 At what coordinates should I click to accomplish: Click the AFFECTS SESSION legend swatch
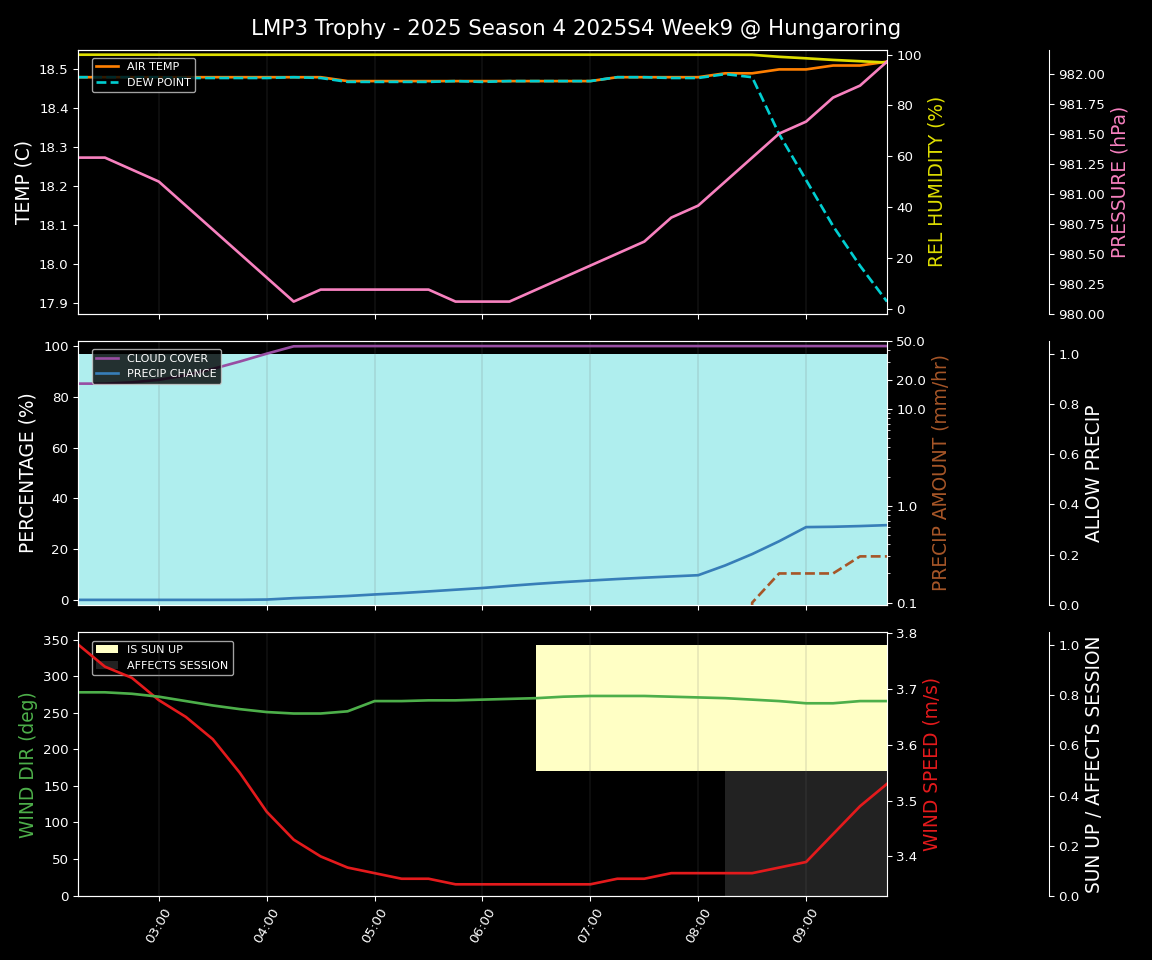[x=108, y=666]
